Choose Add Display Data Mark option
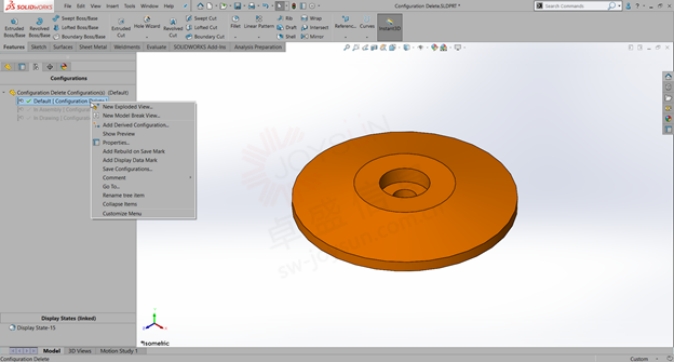The height and width of the screenshot is (362, 674). click(x=130, y=160)
